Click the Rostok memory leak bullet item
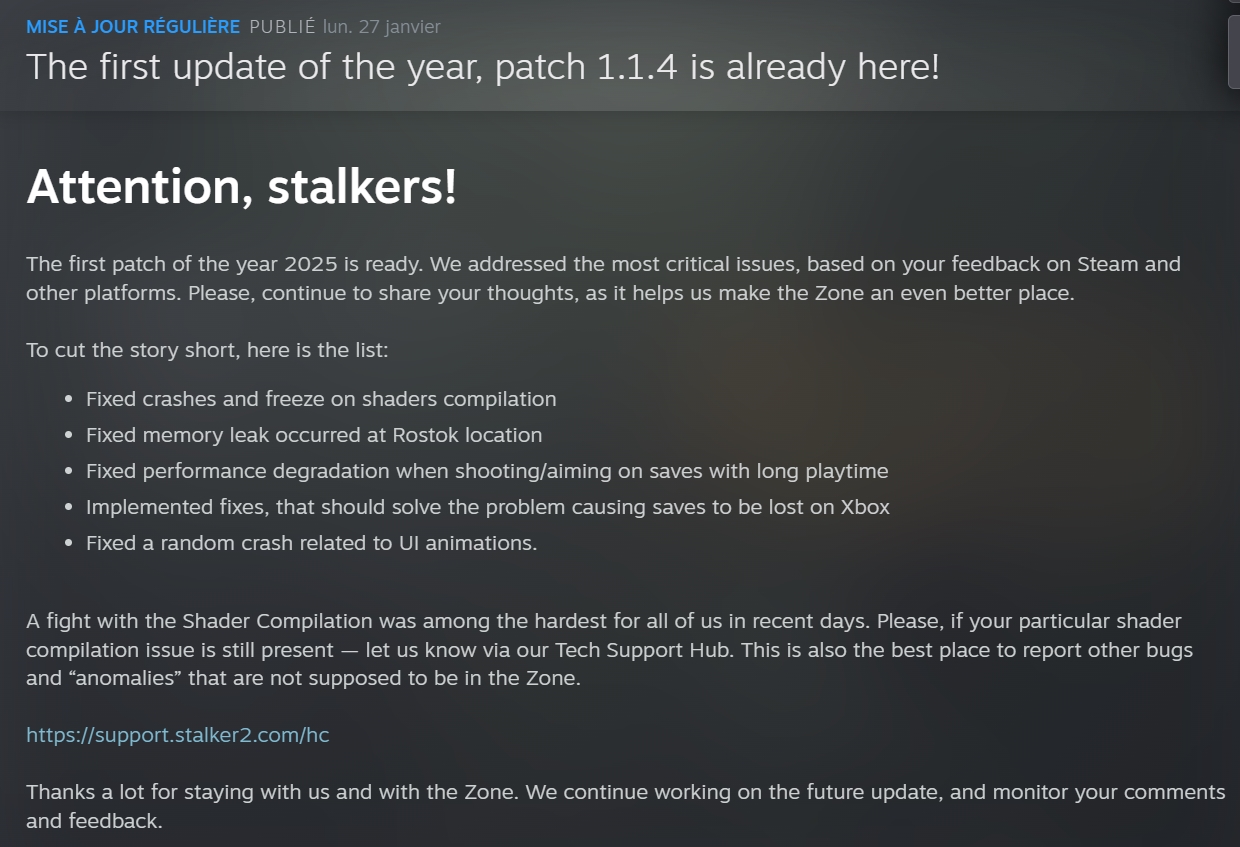Screen dimensions: 1240x847 tap(314, 435)
